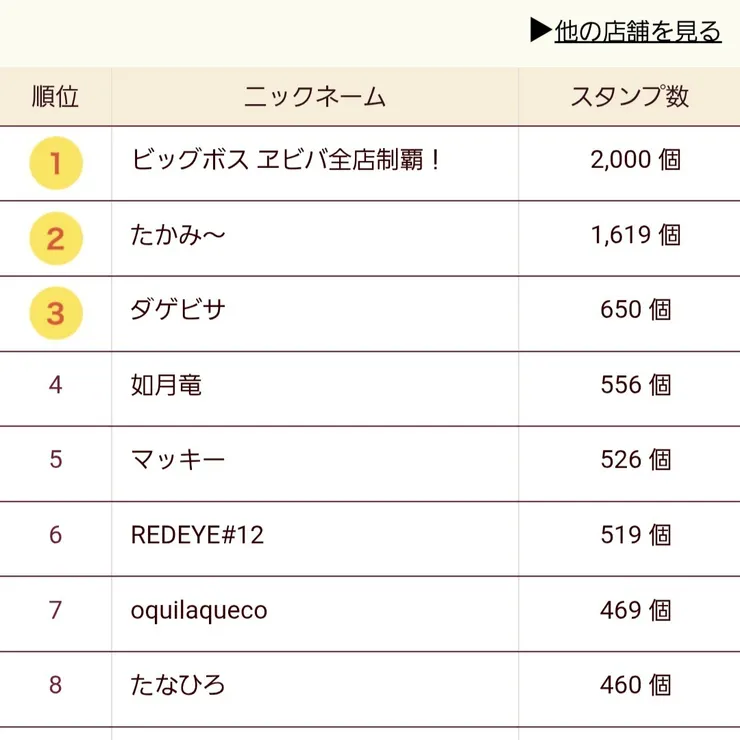Click nickname 如月竜

pyautogui.click(x=166, y=385)
